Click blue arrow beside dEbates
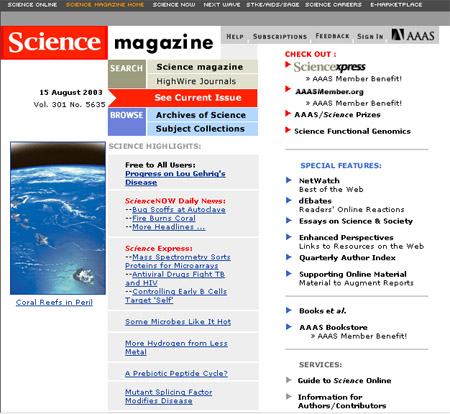 point(289,200)
